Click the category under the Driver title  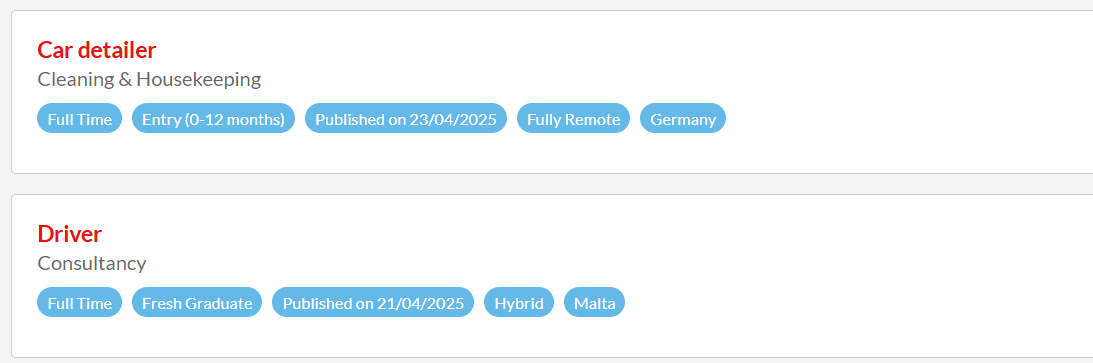coord(92,263)
